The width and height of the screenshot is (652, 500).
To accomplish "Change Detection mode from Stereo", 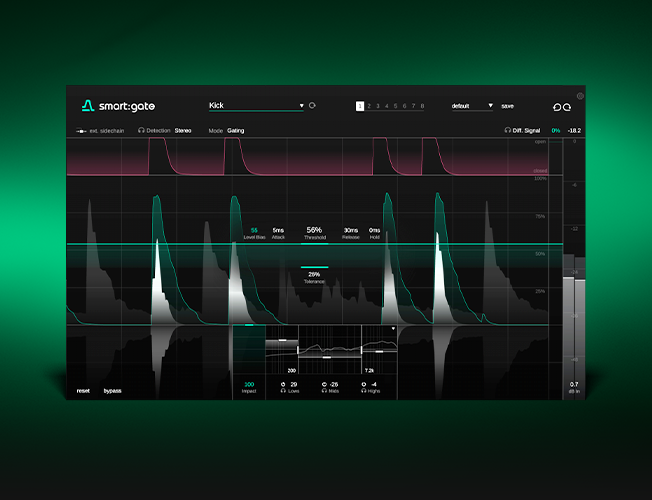I will point(183,131).
